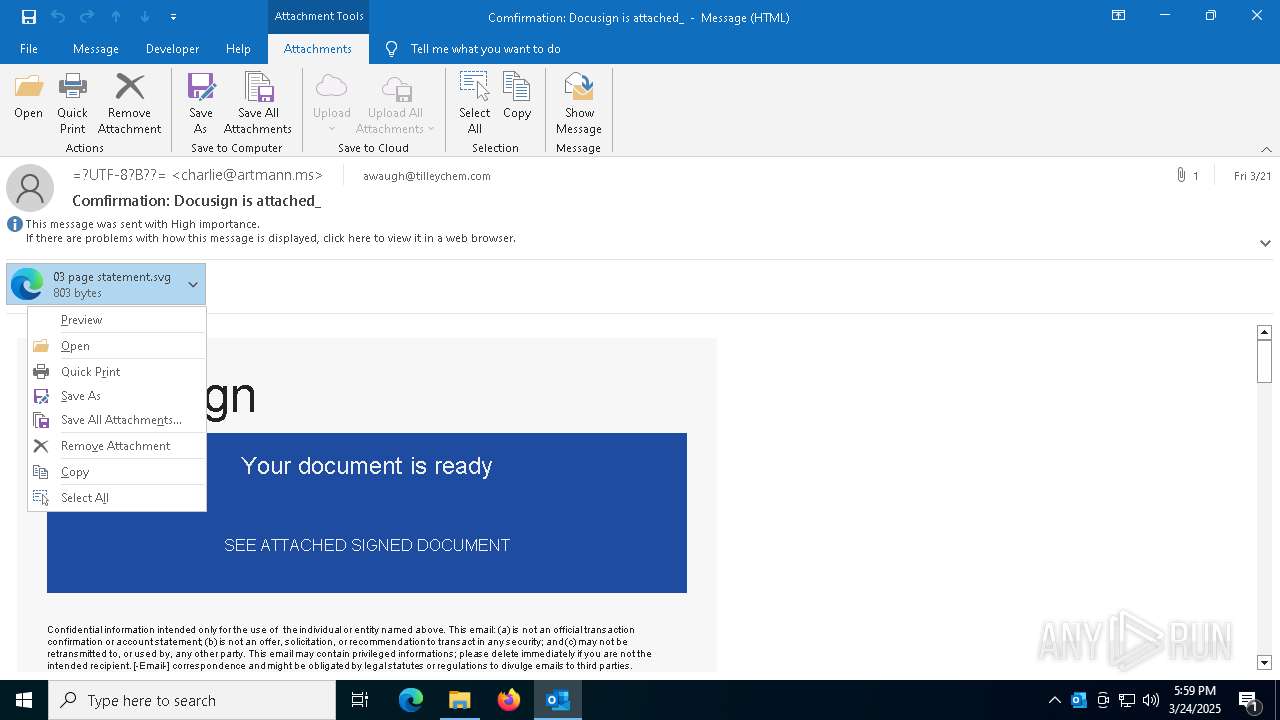Click the Ribbon Display Options button
The image size is (1280, 720).
(1119, 16)
